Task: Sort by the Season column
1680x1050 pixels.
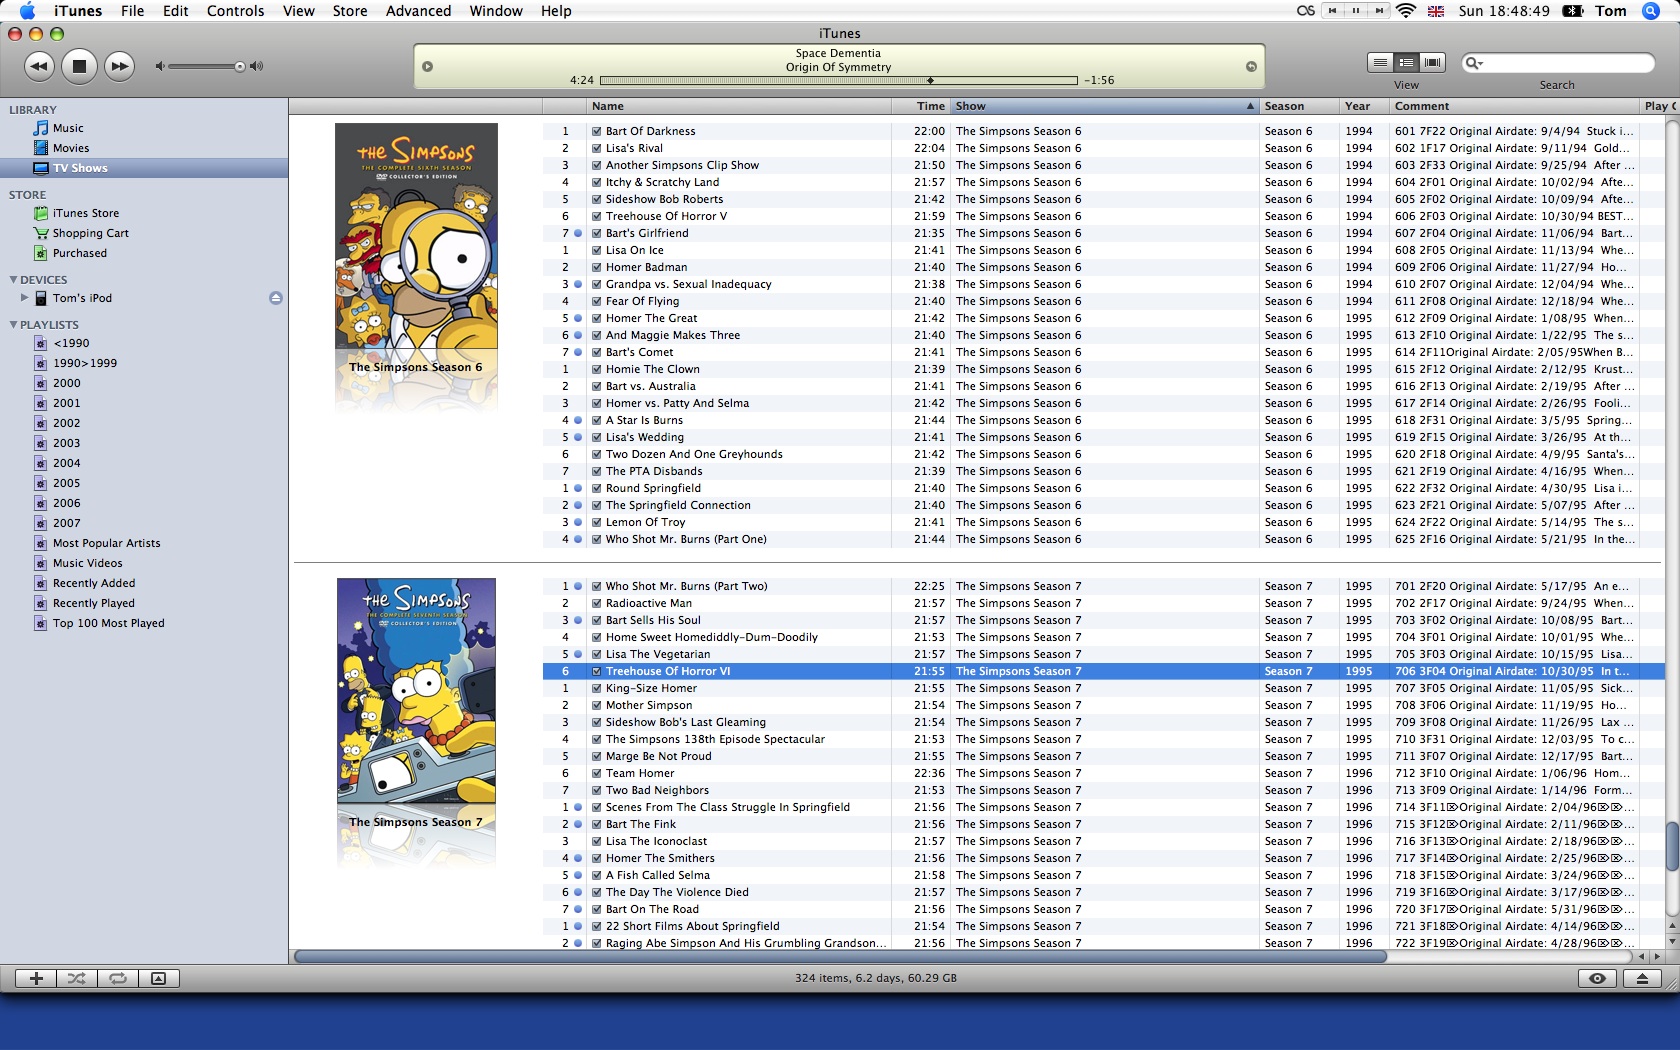Action: [x=1298, y=106]
